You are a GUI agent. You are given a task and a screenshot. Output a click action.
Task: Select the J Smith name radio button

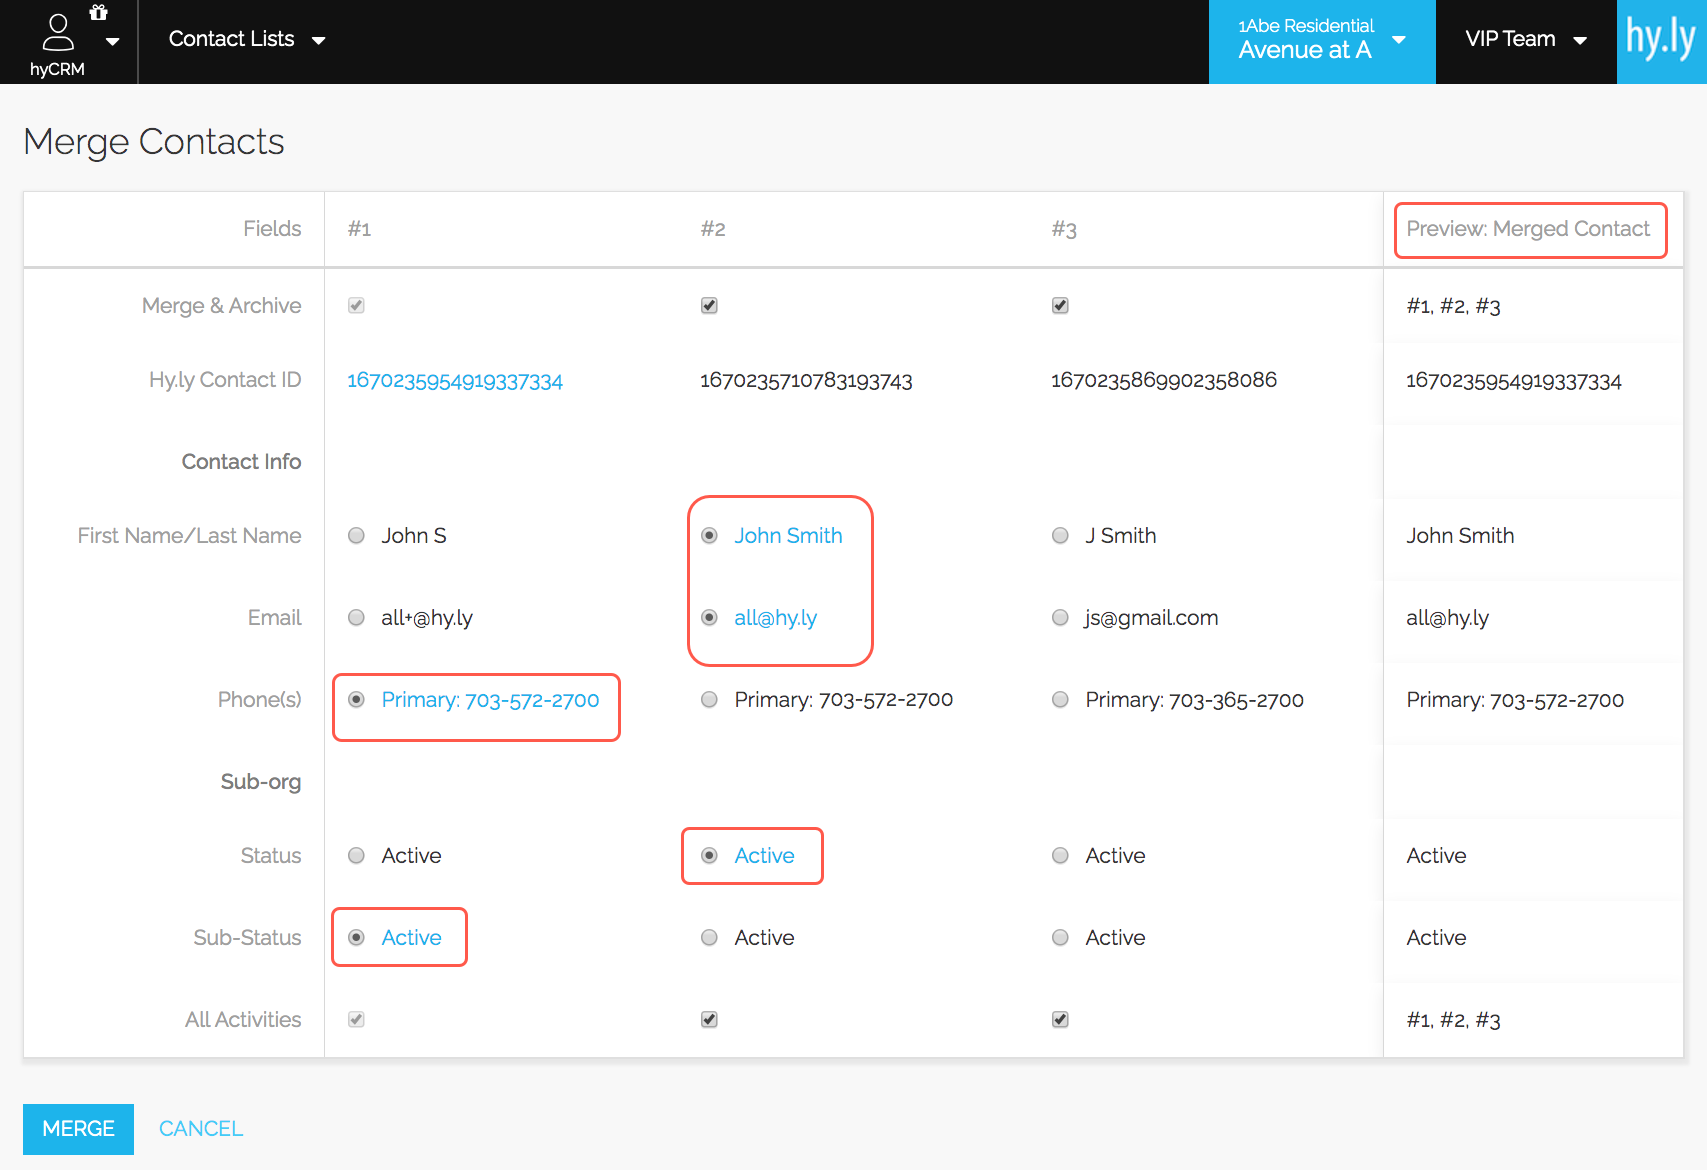tap(1060, 535)
